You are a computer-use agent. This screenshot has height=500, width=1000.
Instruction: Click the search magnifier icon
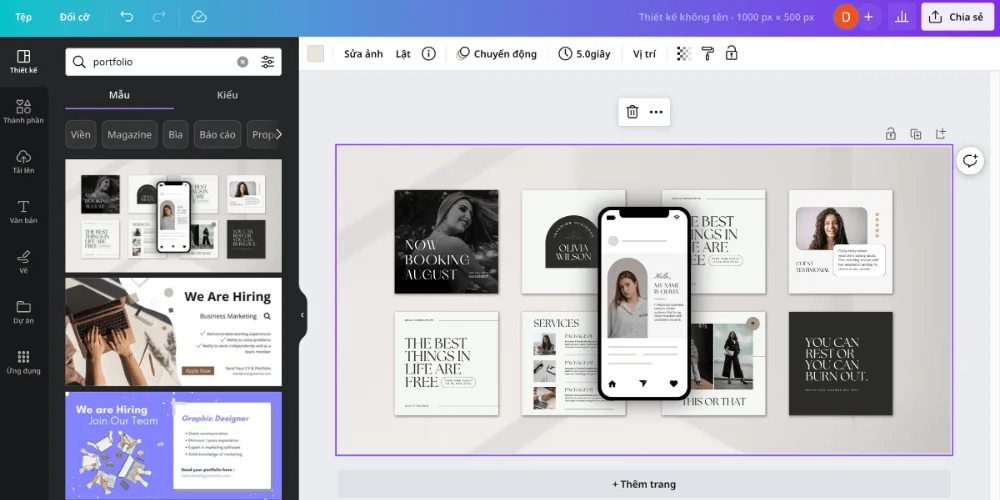(x=79, y=62)
